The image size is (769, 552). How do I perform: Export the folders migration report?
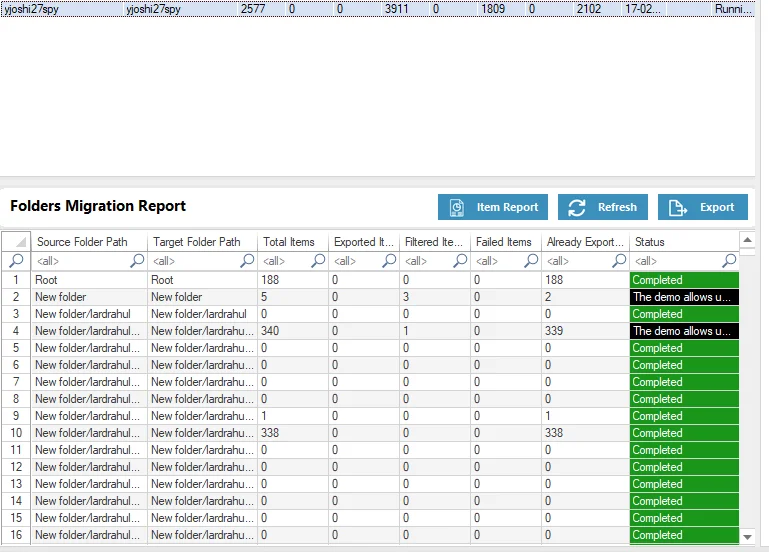702,207
